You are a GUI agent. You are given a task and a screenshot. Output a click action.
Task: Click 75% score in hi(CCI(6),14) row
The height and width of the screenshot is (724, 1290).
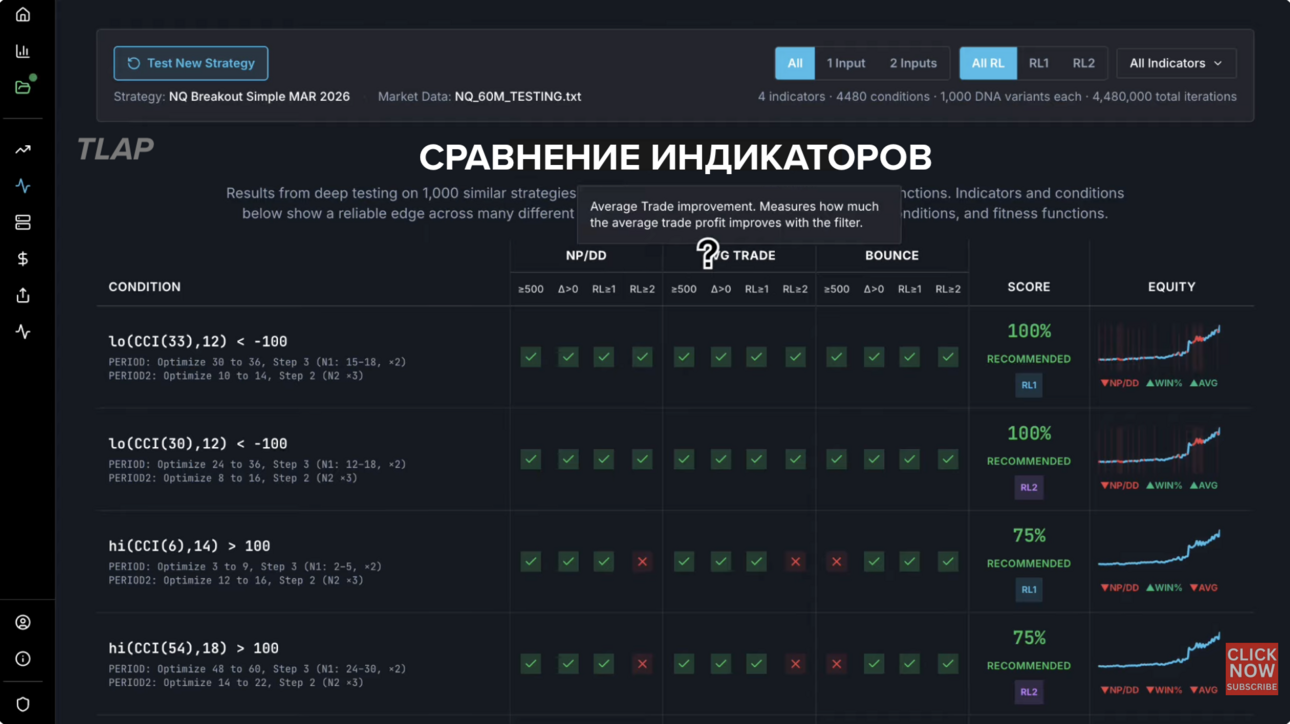pyautogui.click(x=1029, y=536)
